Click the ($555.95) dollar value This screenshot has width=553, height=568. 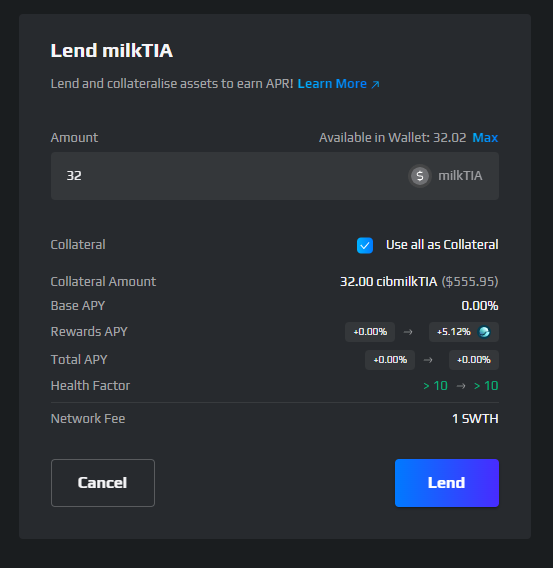(x=470, y=281)
